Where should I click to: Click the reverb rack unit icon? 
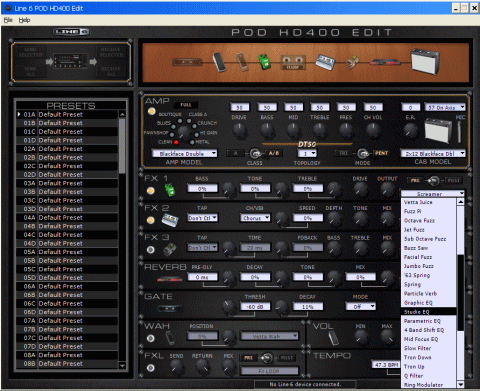(x=169, y=279)
